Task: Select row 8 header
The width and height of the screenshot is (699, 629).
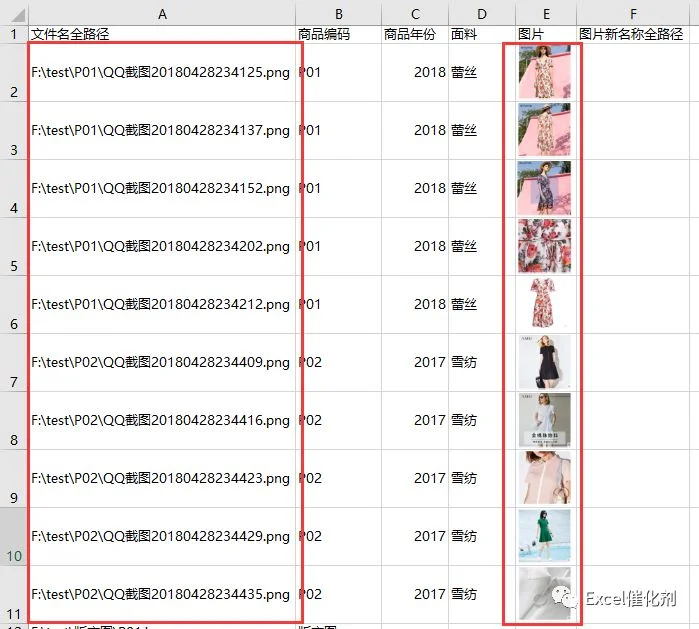Action: coord(14,420)
